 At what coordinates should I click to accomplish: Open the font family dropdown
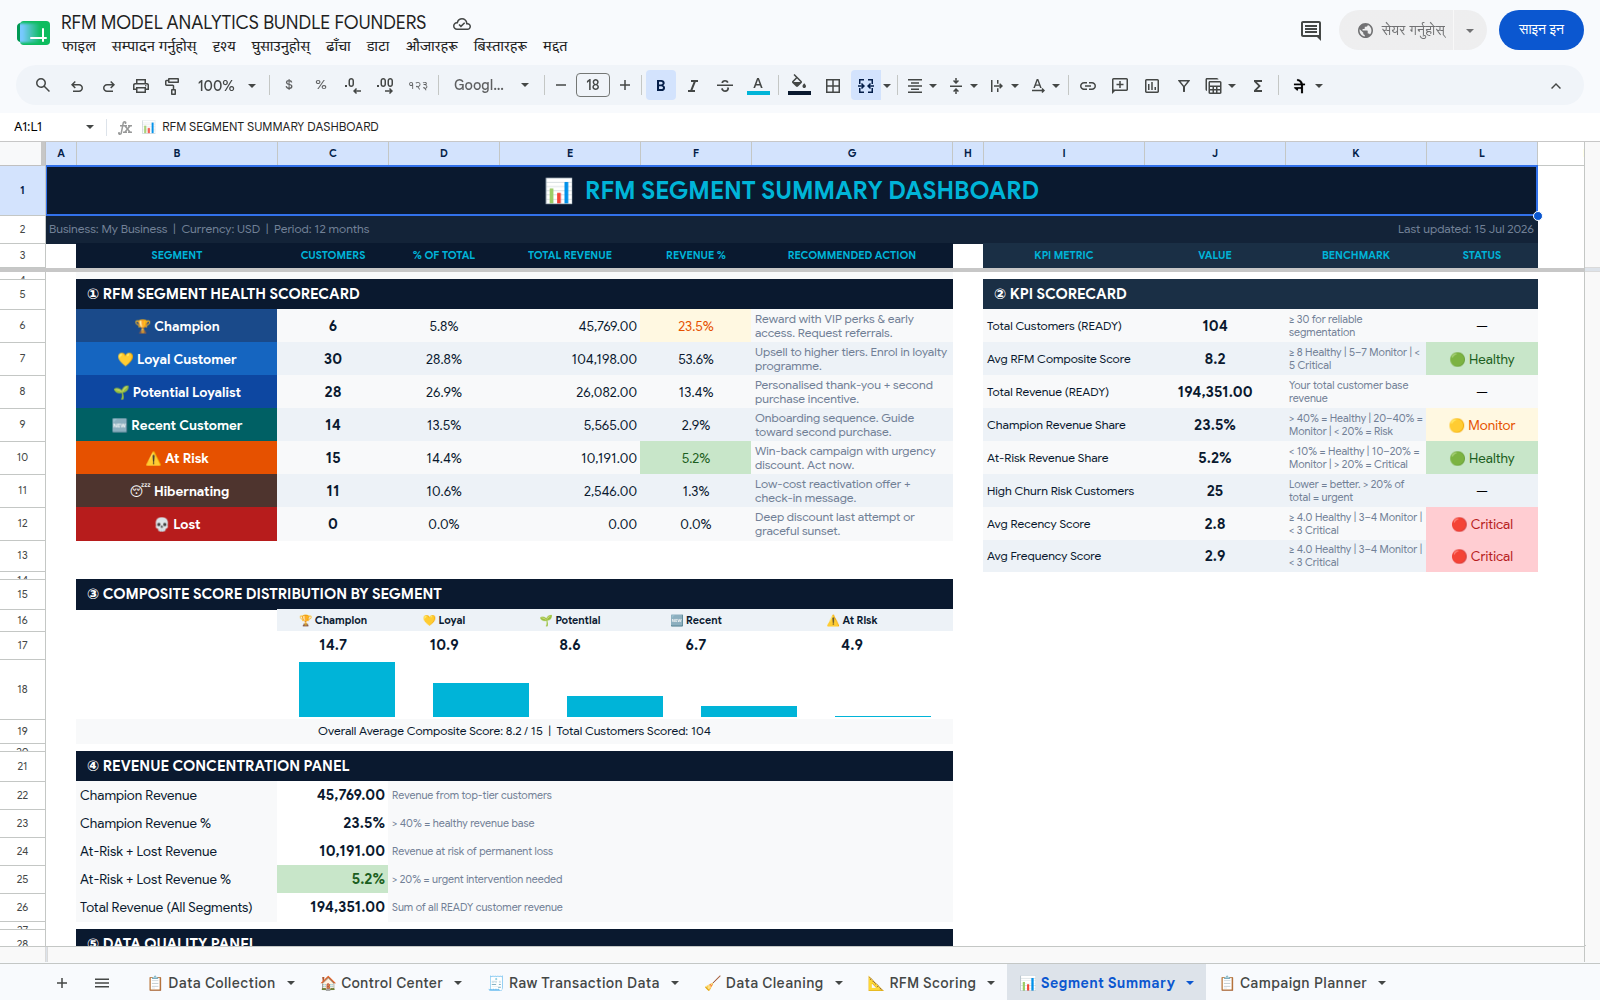[x=491, y=86]
